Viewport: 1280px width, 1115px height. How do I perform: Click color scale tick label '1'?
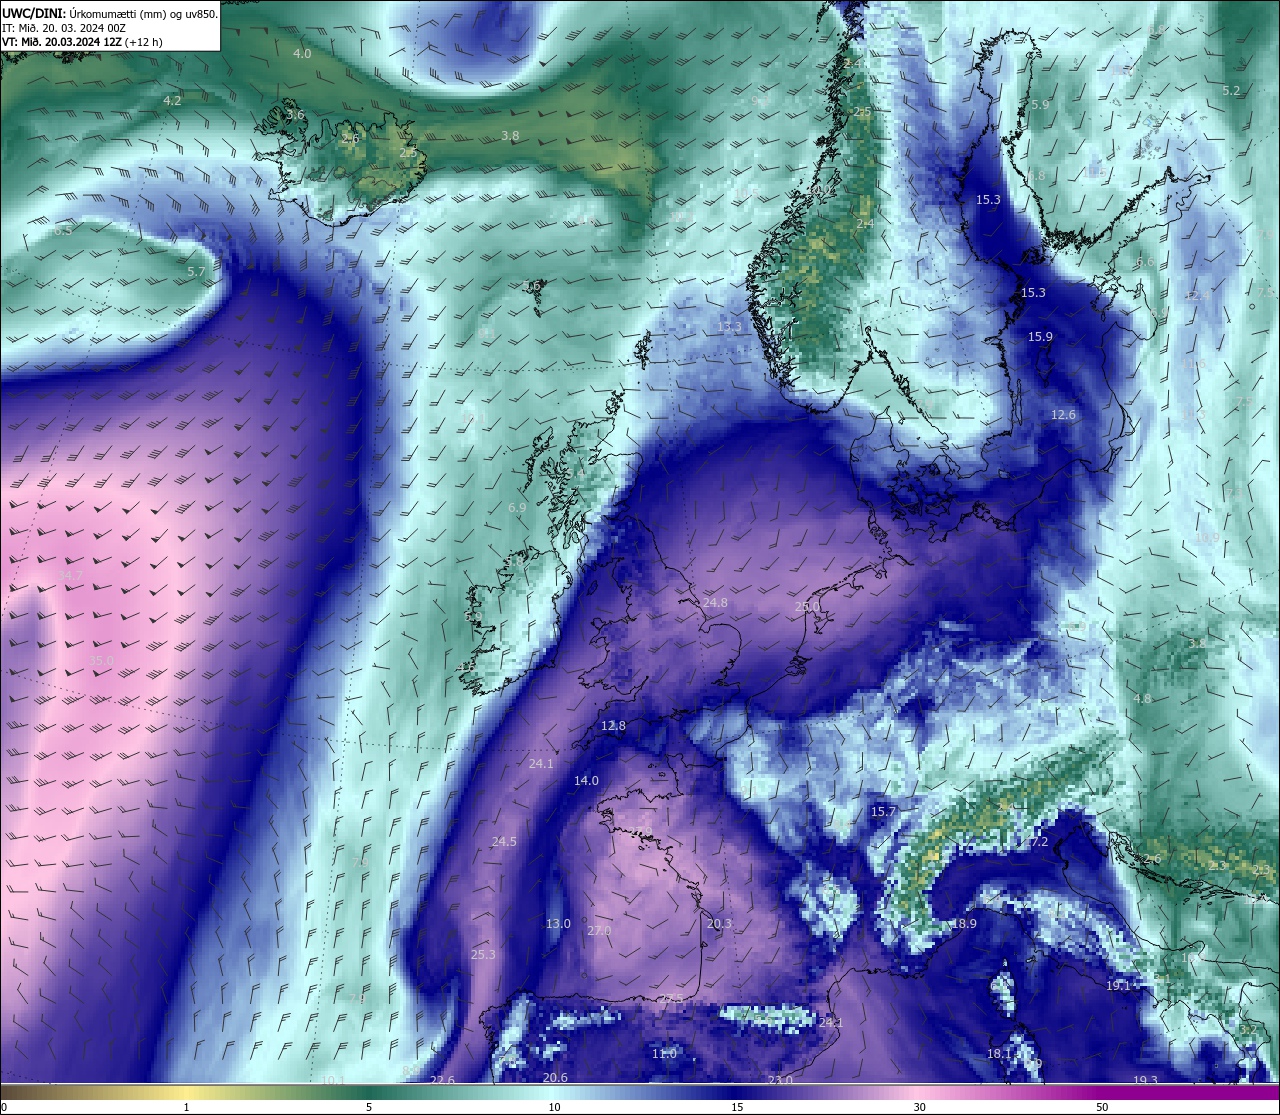pyautogui.click(x=187, y=1107)
